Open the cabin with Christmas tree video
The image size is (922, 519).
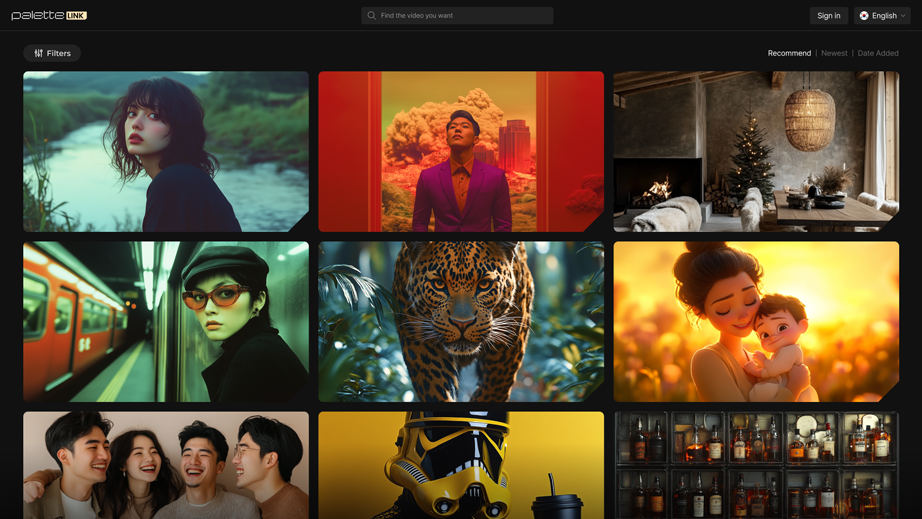pos(756,152)
